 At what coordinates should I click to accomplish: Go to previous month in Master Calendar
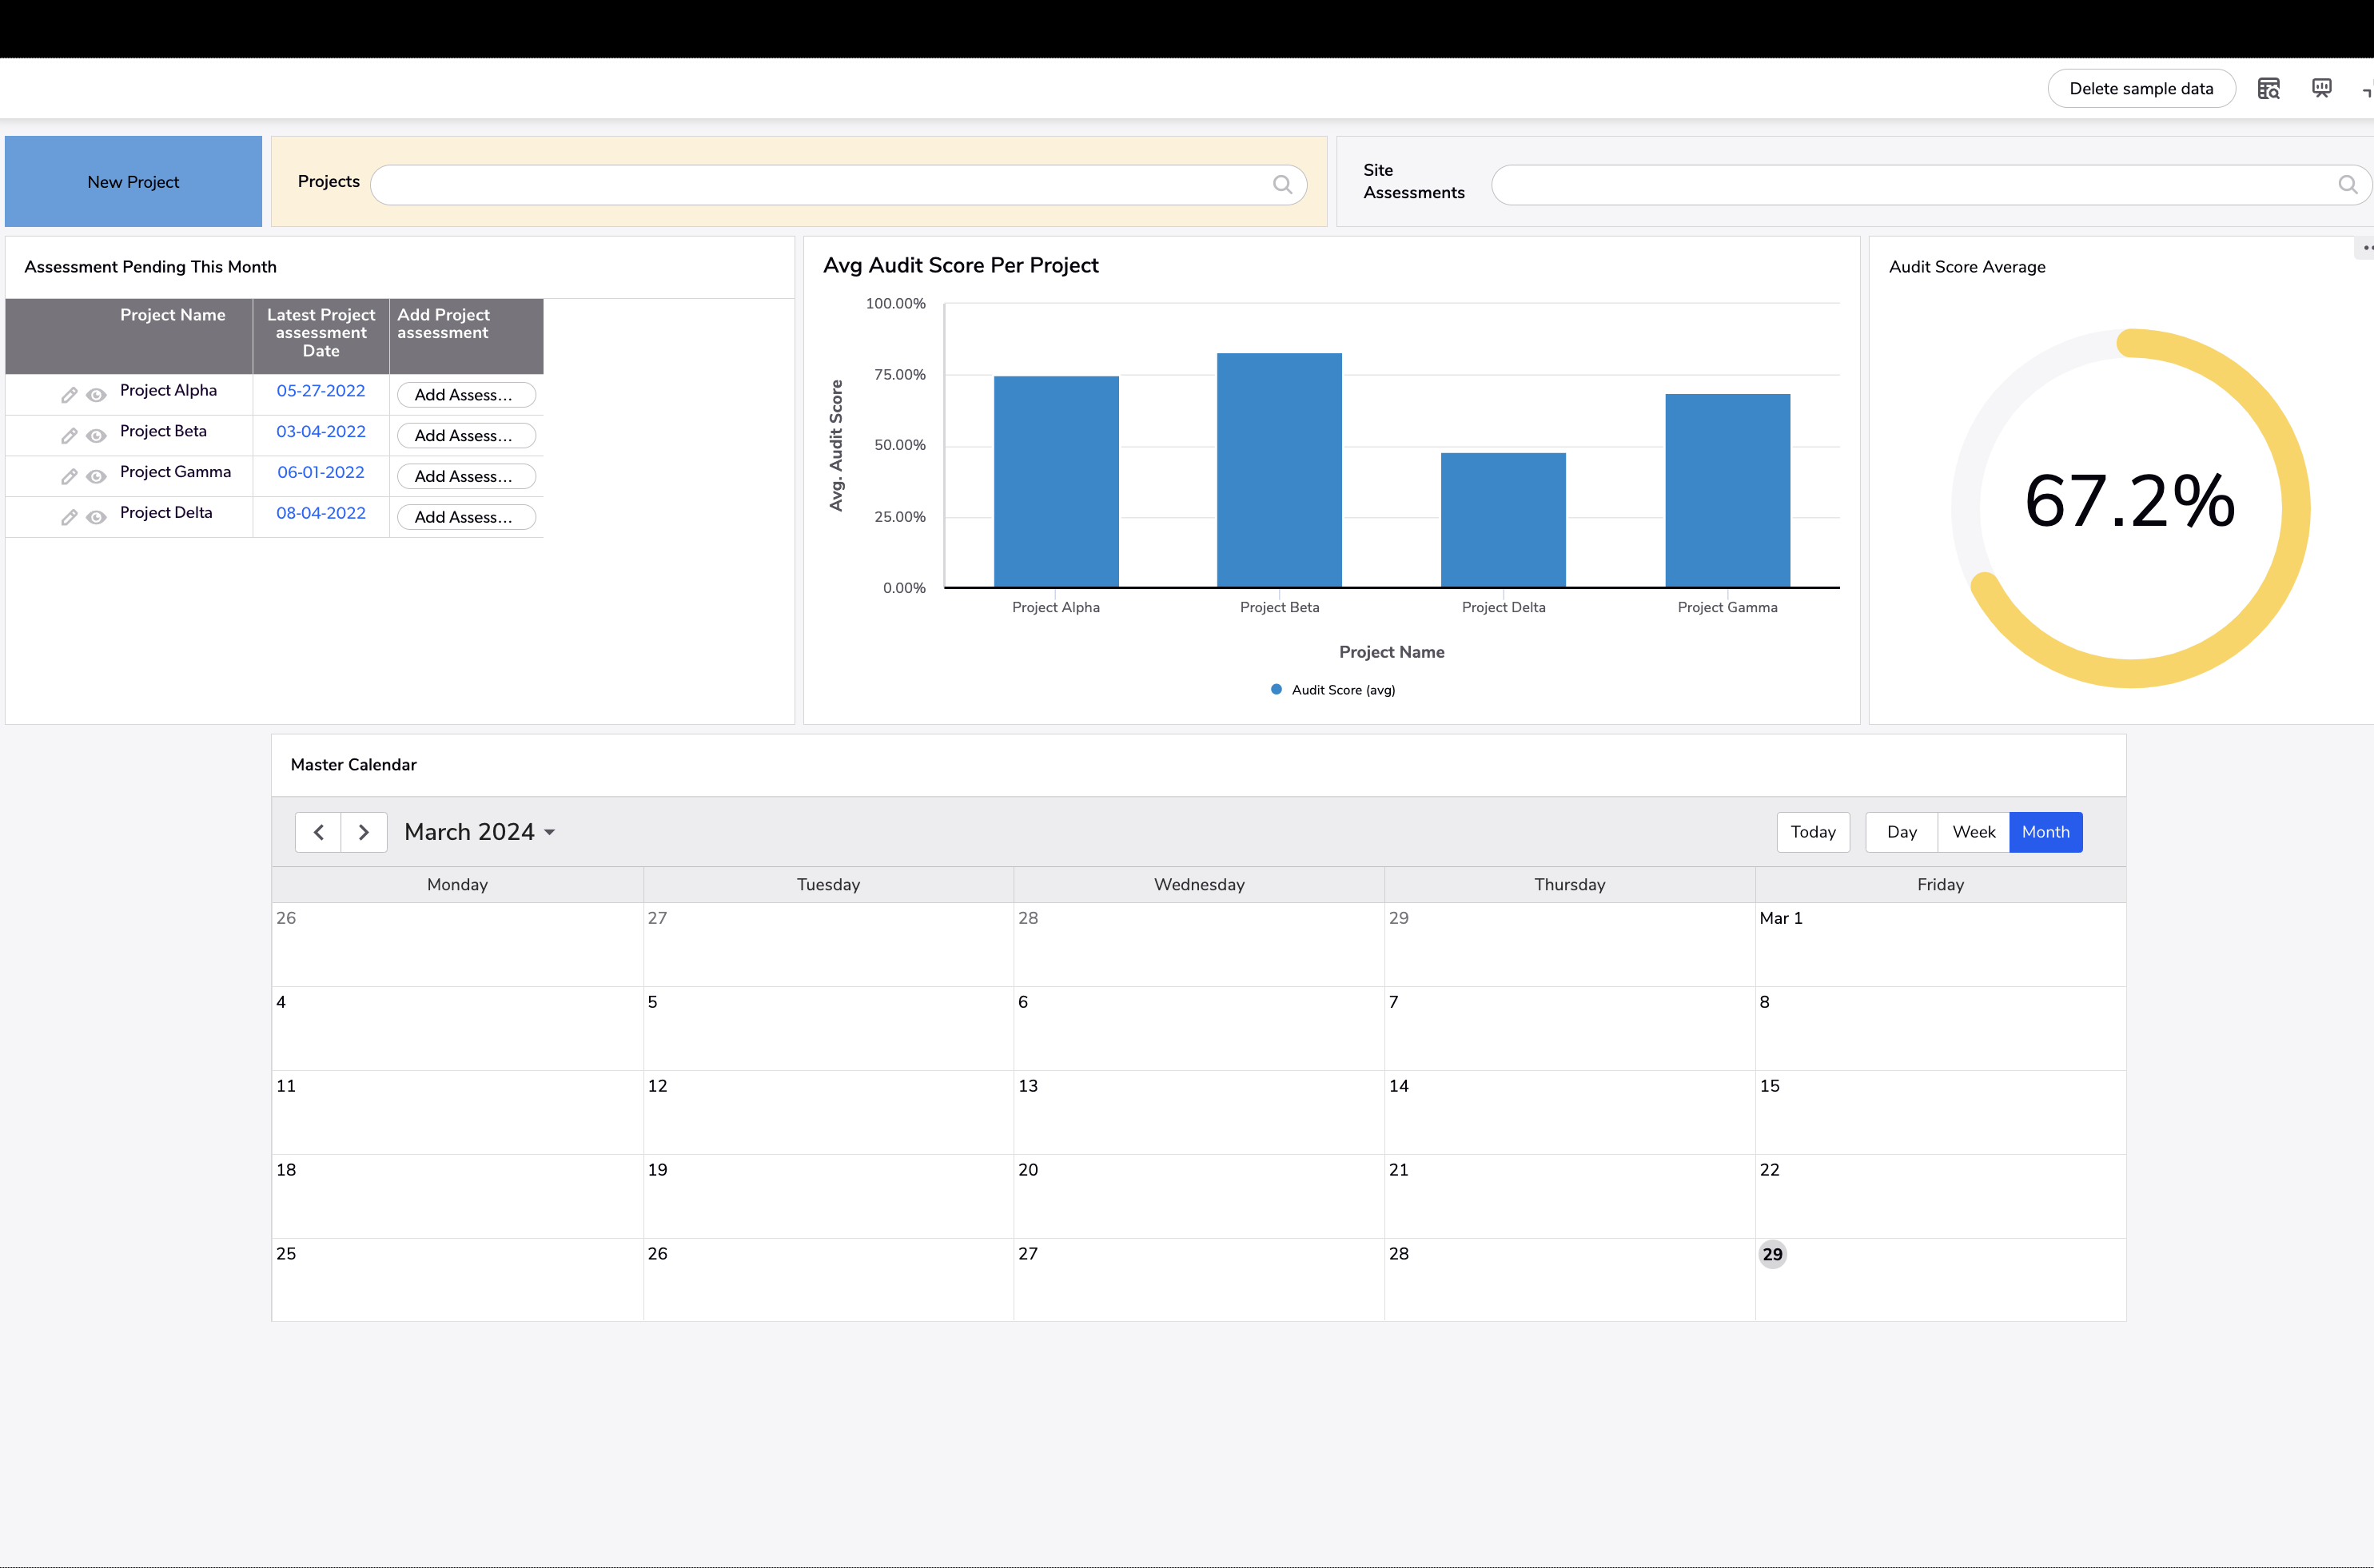pyautogui.click(x=317, y=831)
